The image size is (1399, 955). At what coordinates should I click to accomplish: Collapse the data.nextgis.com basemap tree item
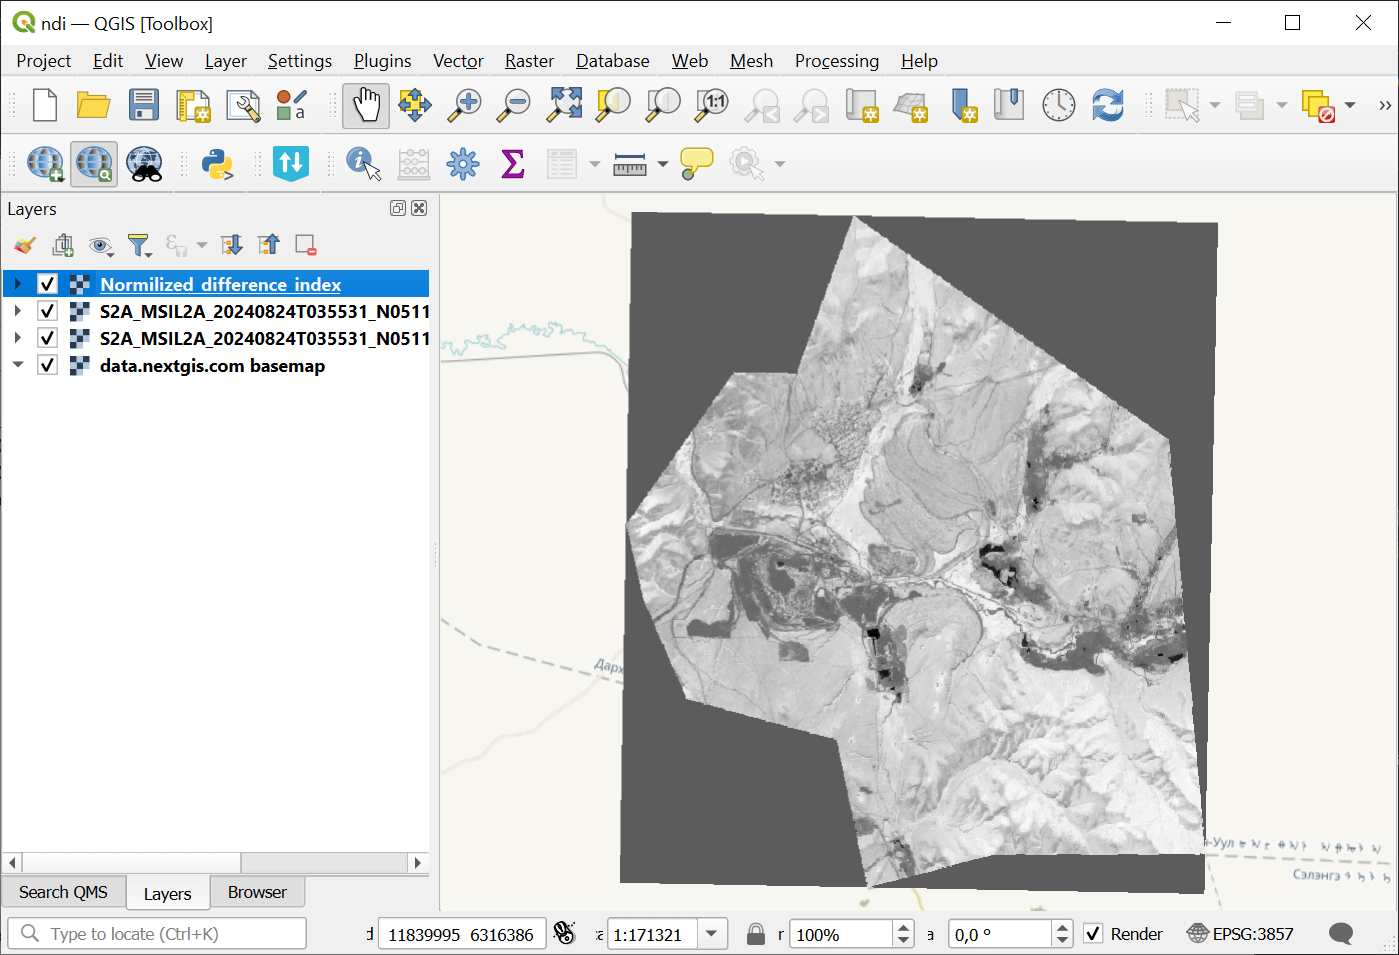18,365
